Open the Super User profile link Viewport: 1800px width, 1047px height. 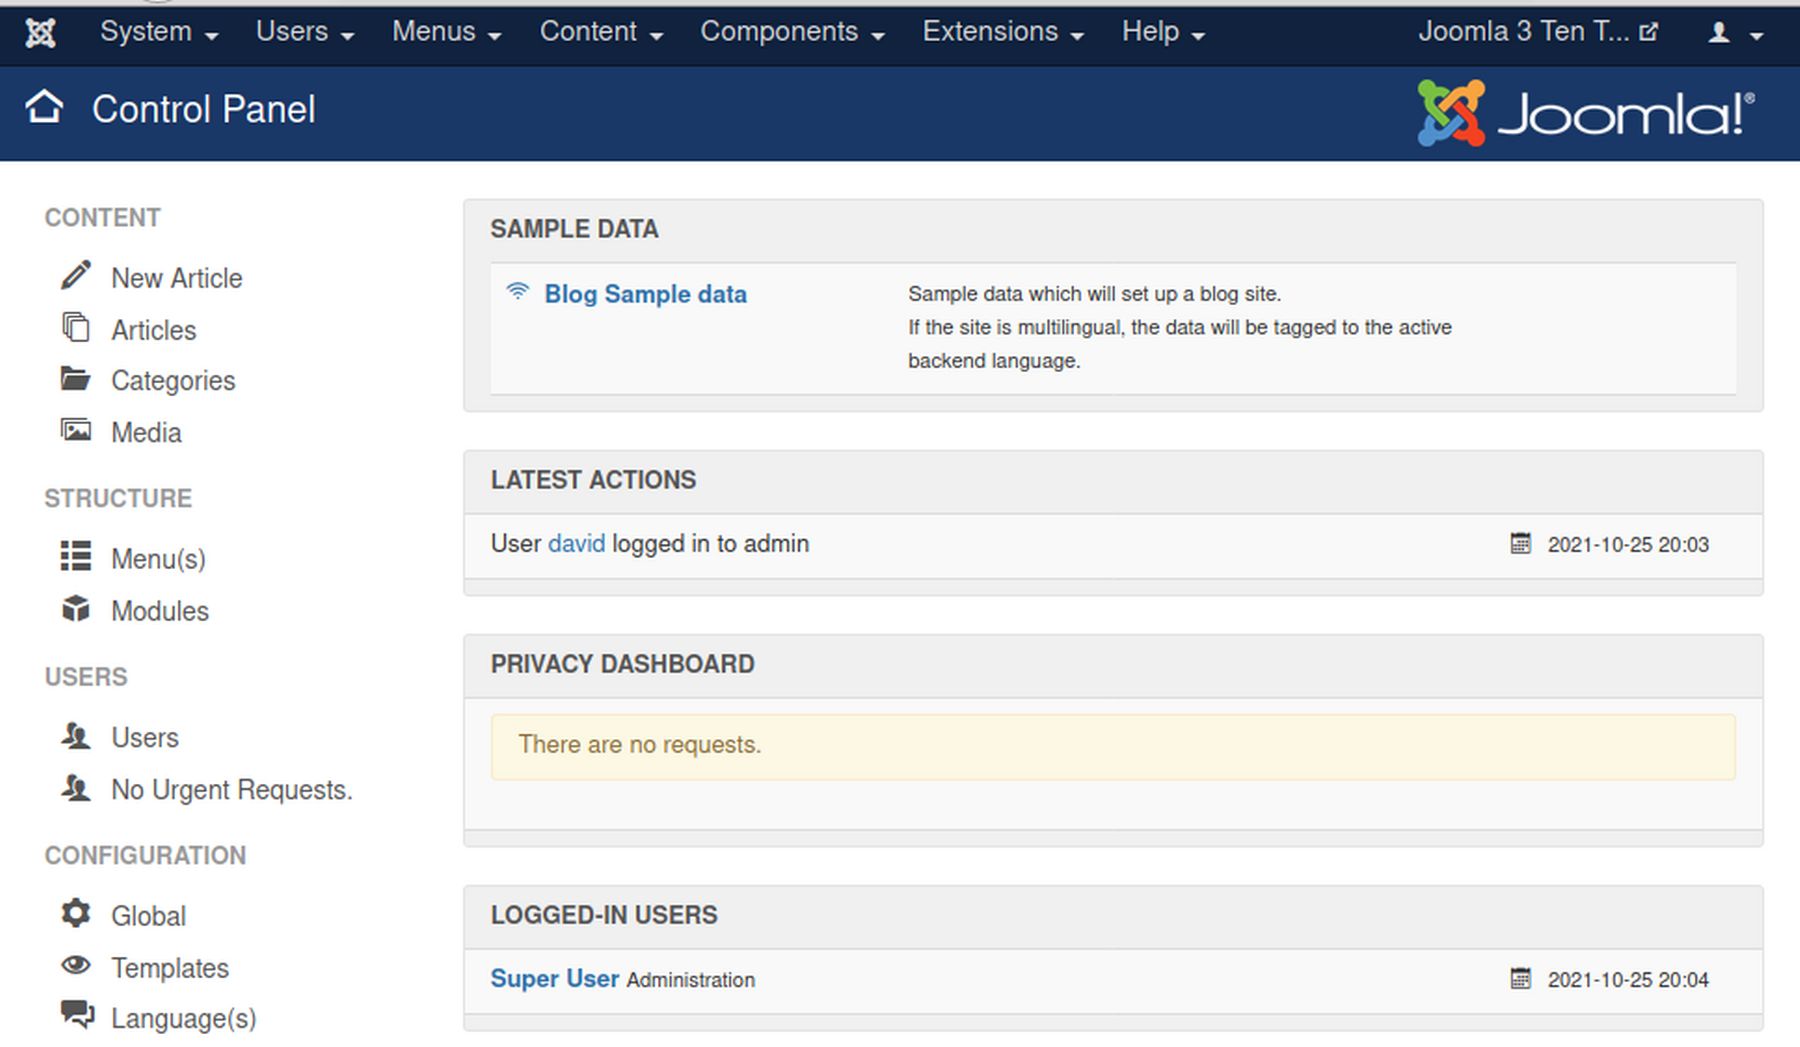[x=555, y=978]
